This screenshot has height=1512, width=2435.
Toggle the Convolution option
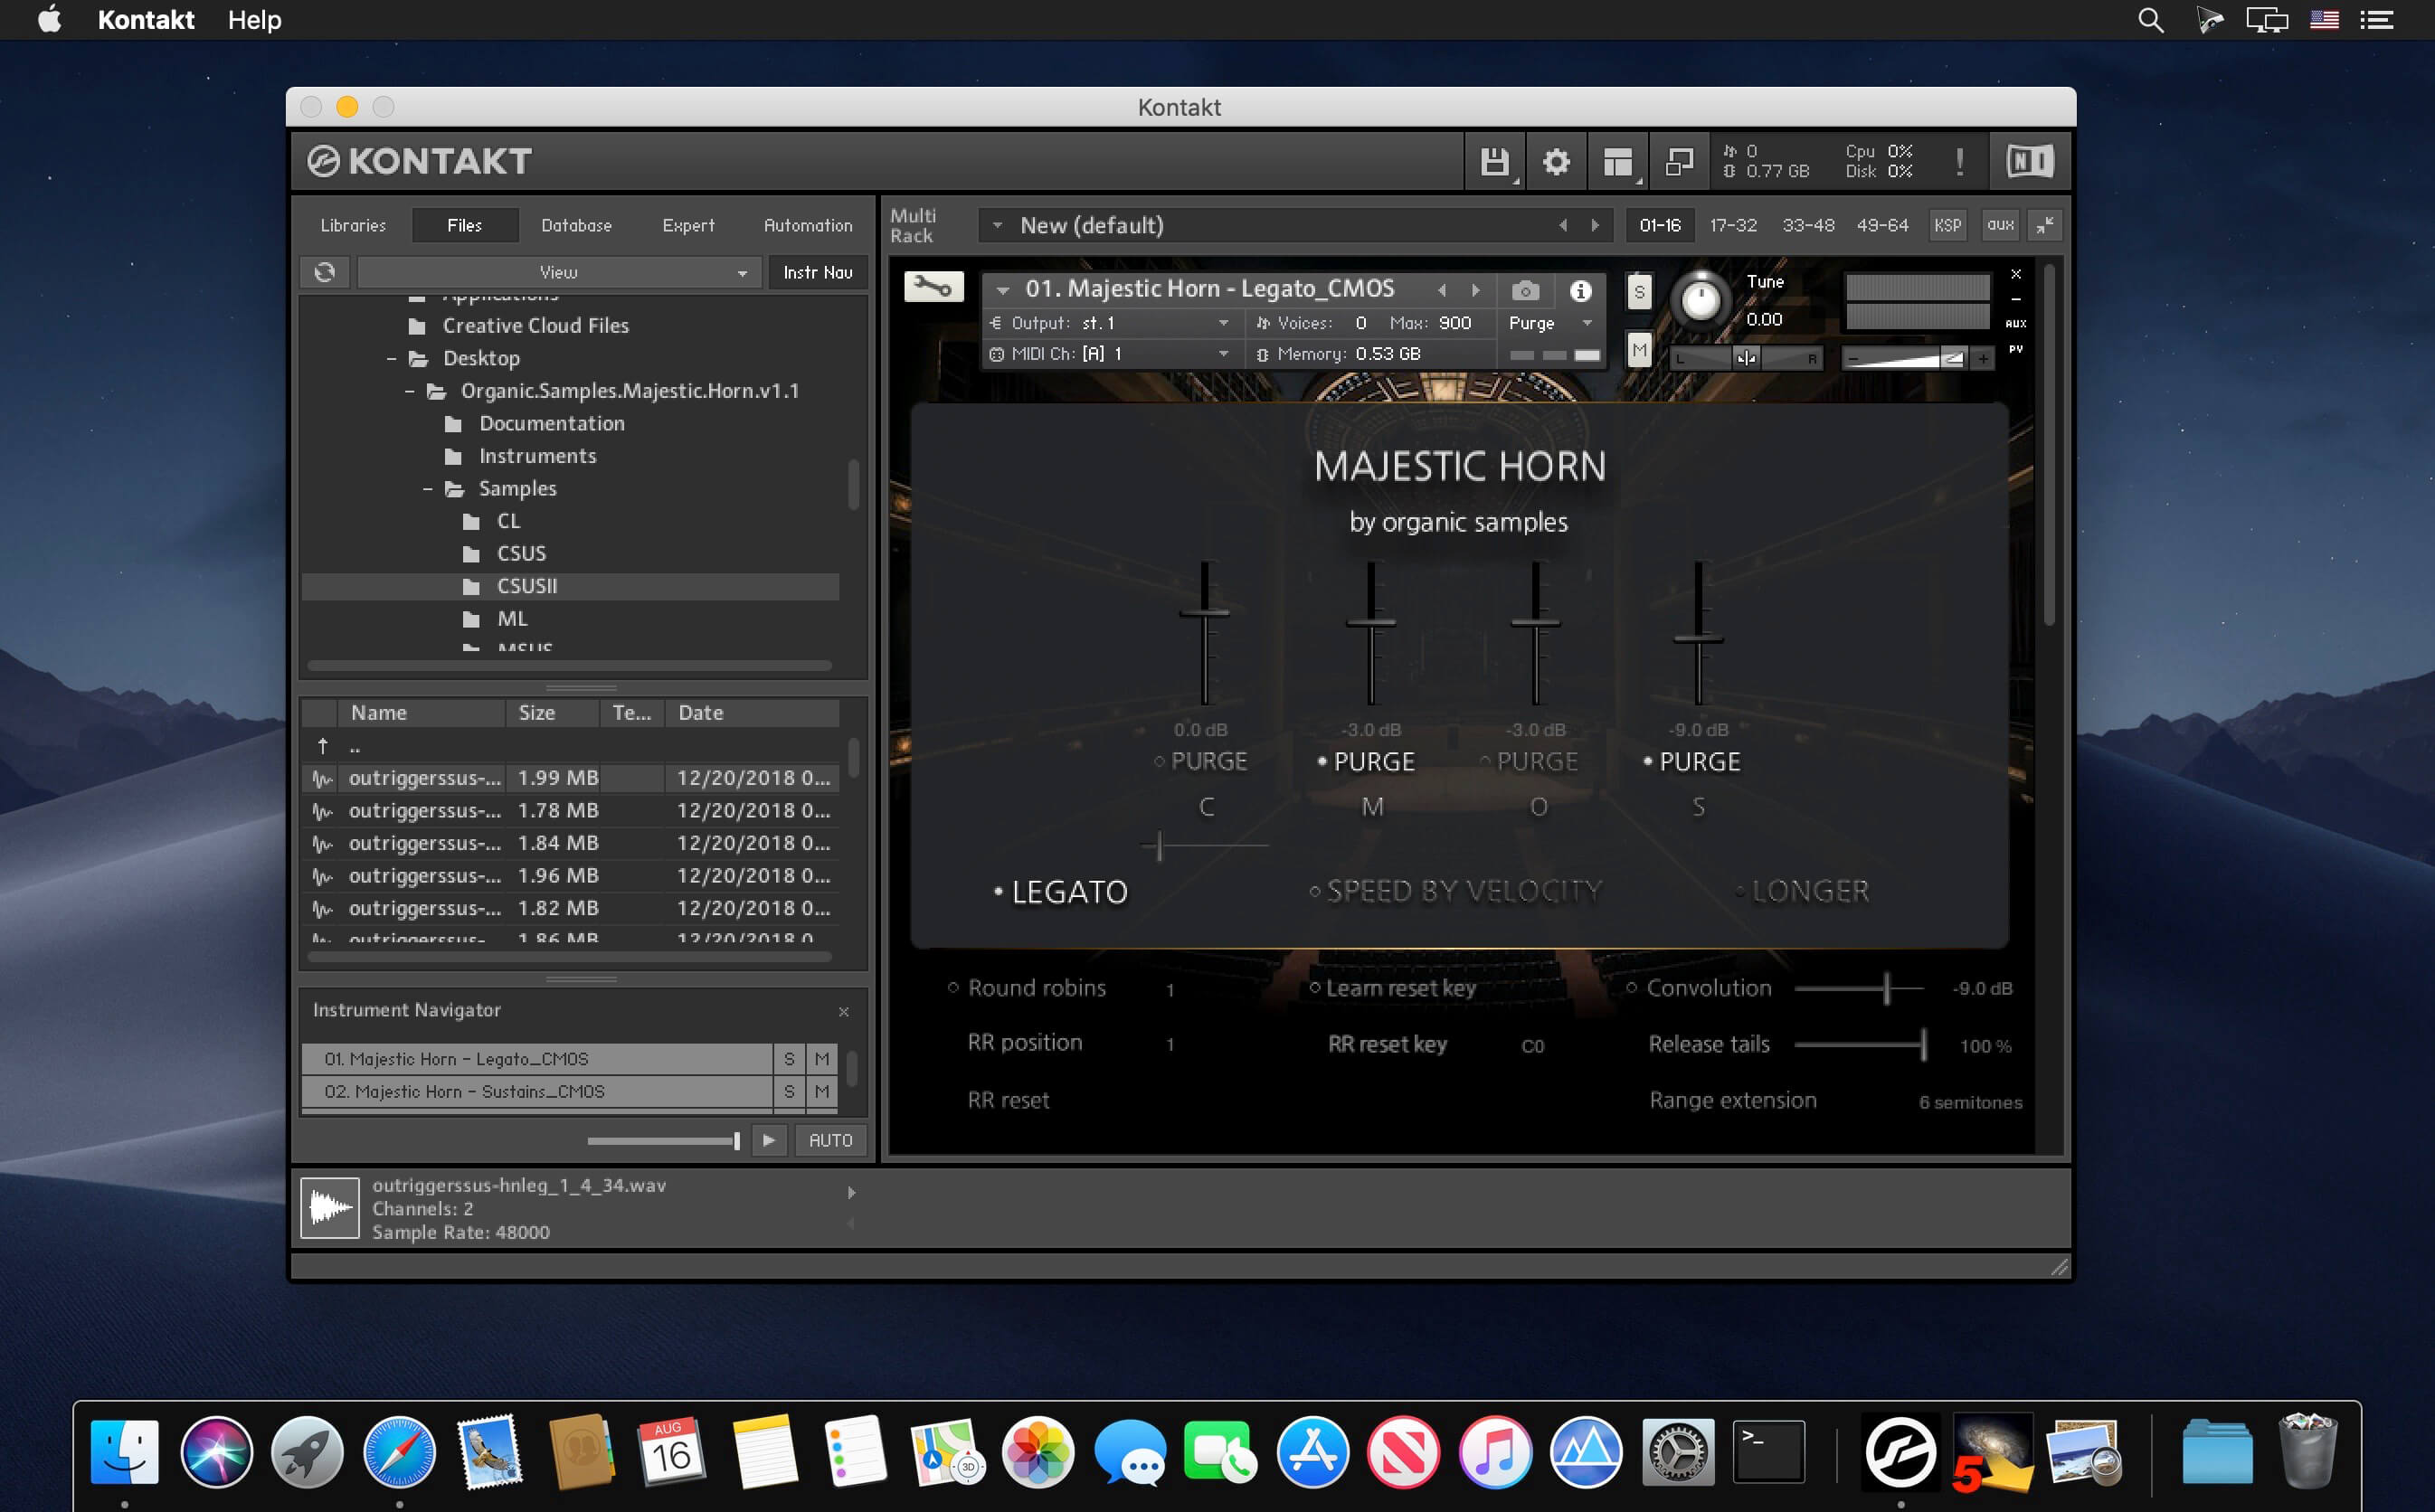tap(1698, 988)
